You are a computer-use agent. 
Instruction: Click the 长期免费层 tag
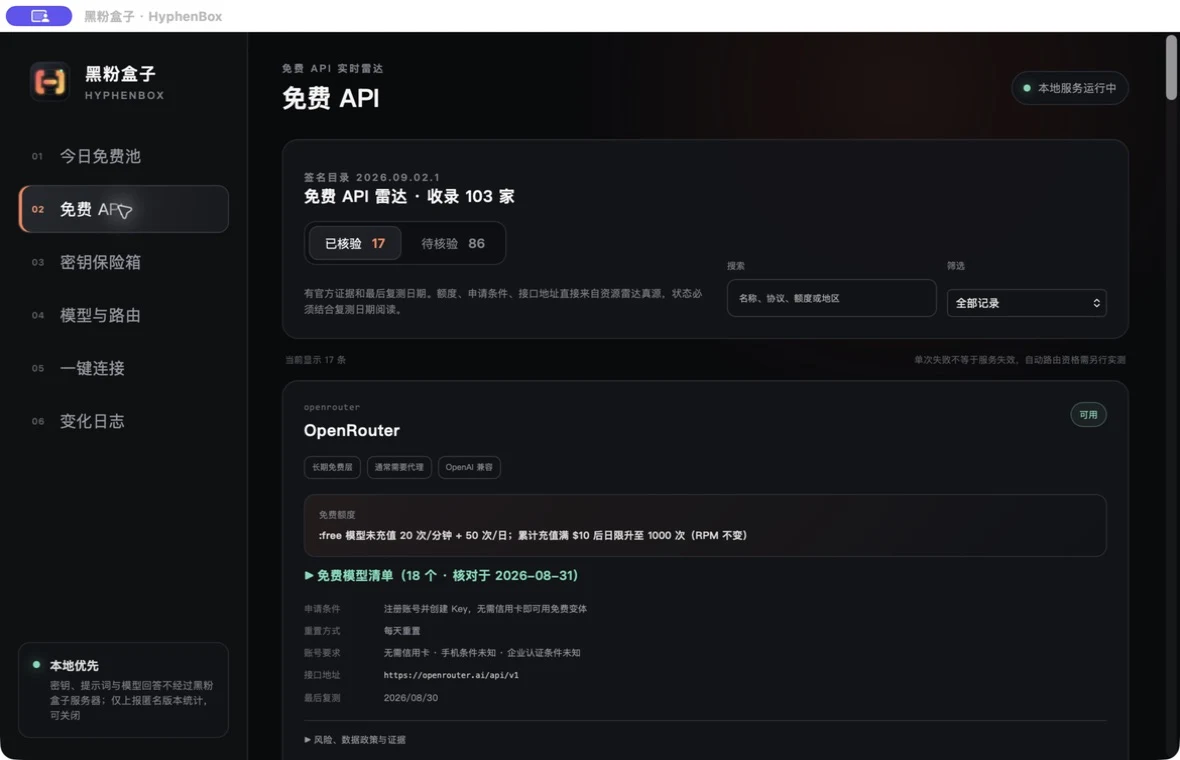coord(332,467)
